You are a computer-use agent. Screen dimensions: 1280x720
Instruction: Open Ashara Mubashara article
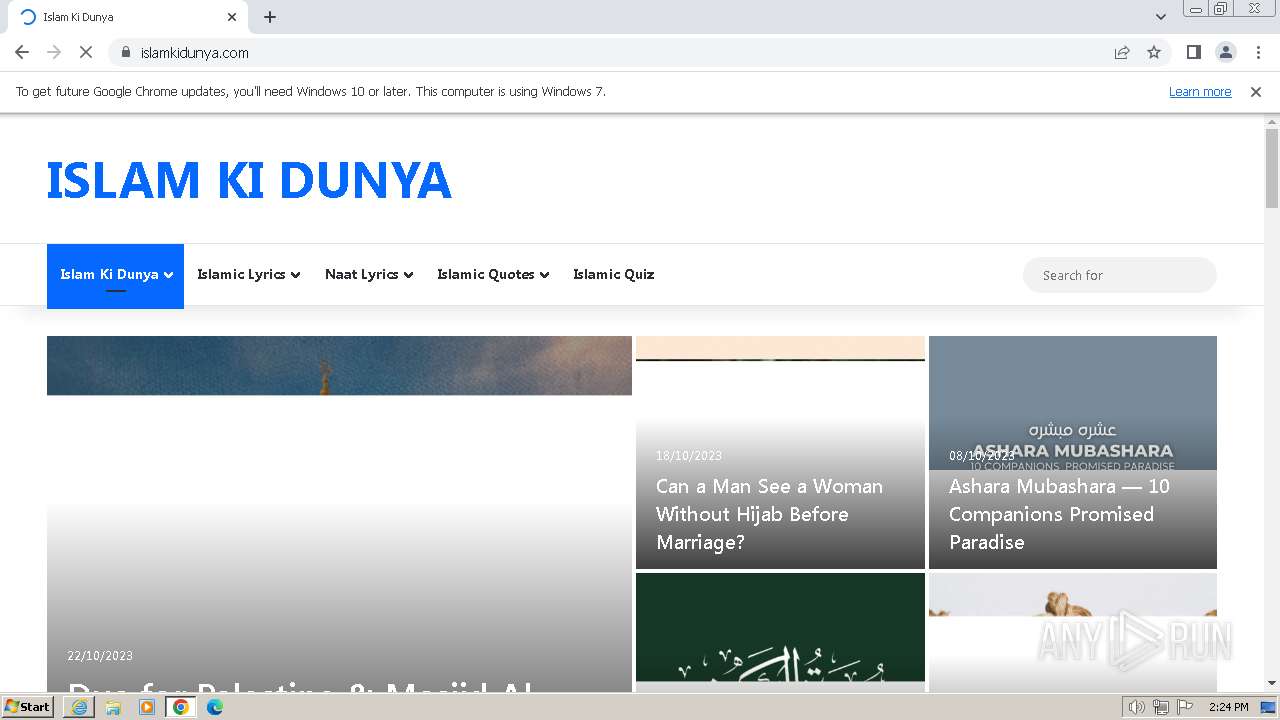(1059, 514)
